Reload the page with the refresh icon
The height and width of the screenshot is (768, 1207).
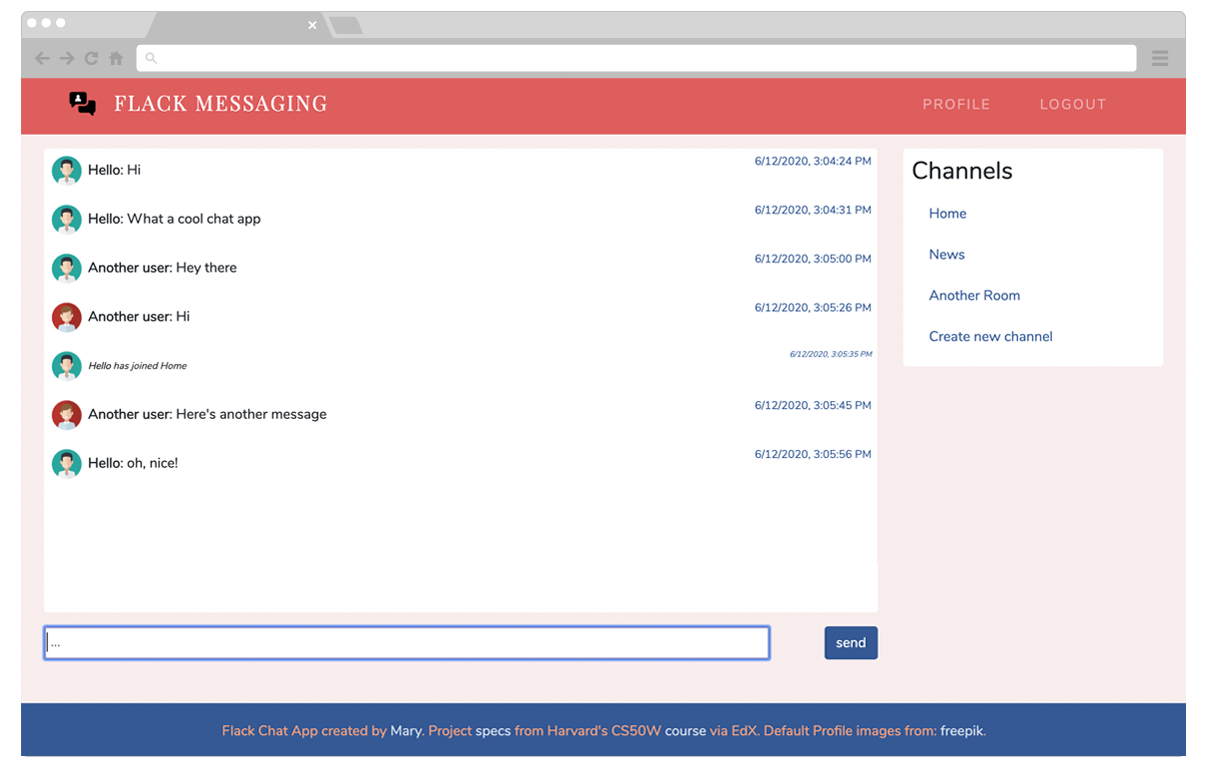pos(91,59)
